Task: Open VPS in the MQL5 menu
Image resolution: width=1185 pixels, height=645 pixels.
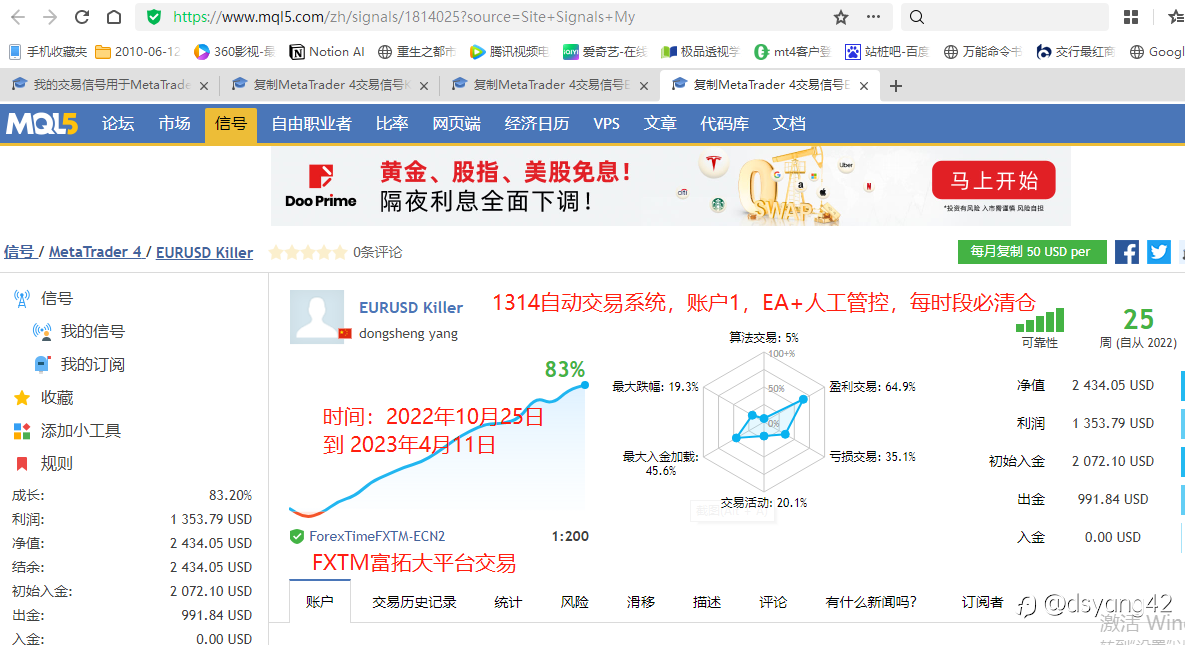Action: click(606, 124)
